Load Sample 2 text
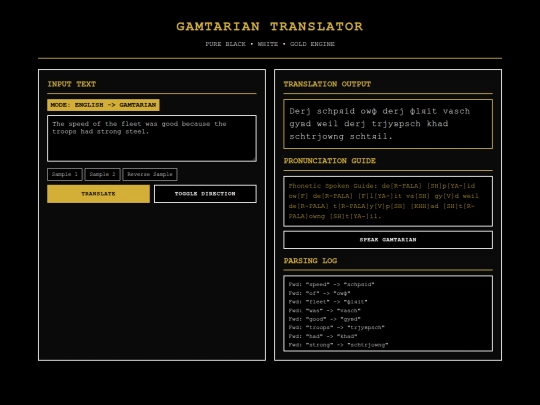 click(103, 174)
